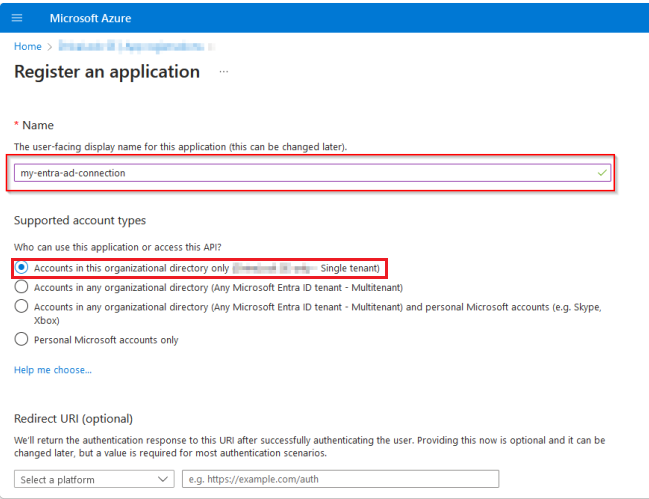Viewport: 649px width, 499px height.
Task: Open the blurred App registrations breadcrumb
Action: pyautogui.click(x=131, y=46)
